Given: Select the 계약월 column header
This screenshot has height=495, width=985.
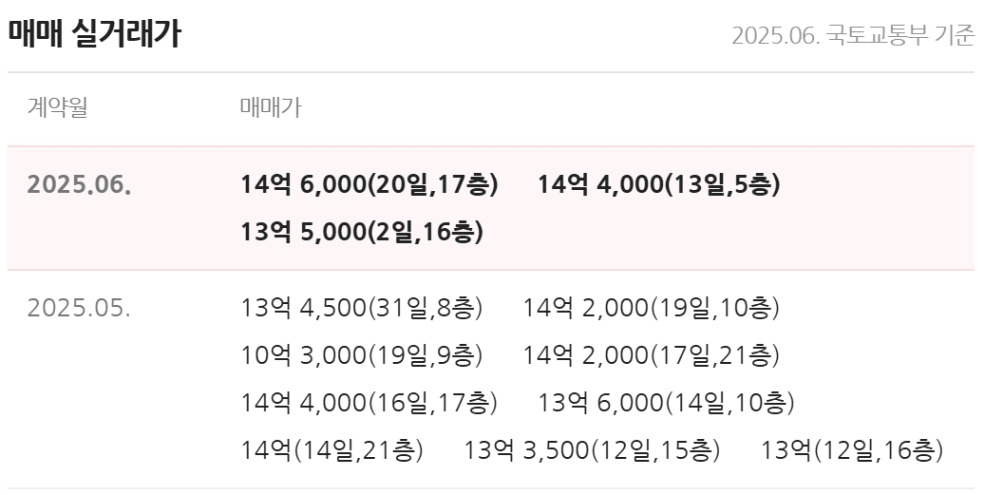Looking at the screenshot, I should pyautogui.click(x=57, y=108).
